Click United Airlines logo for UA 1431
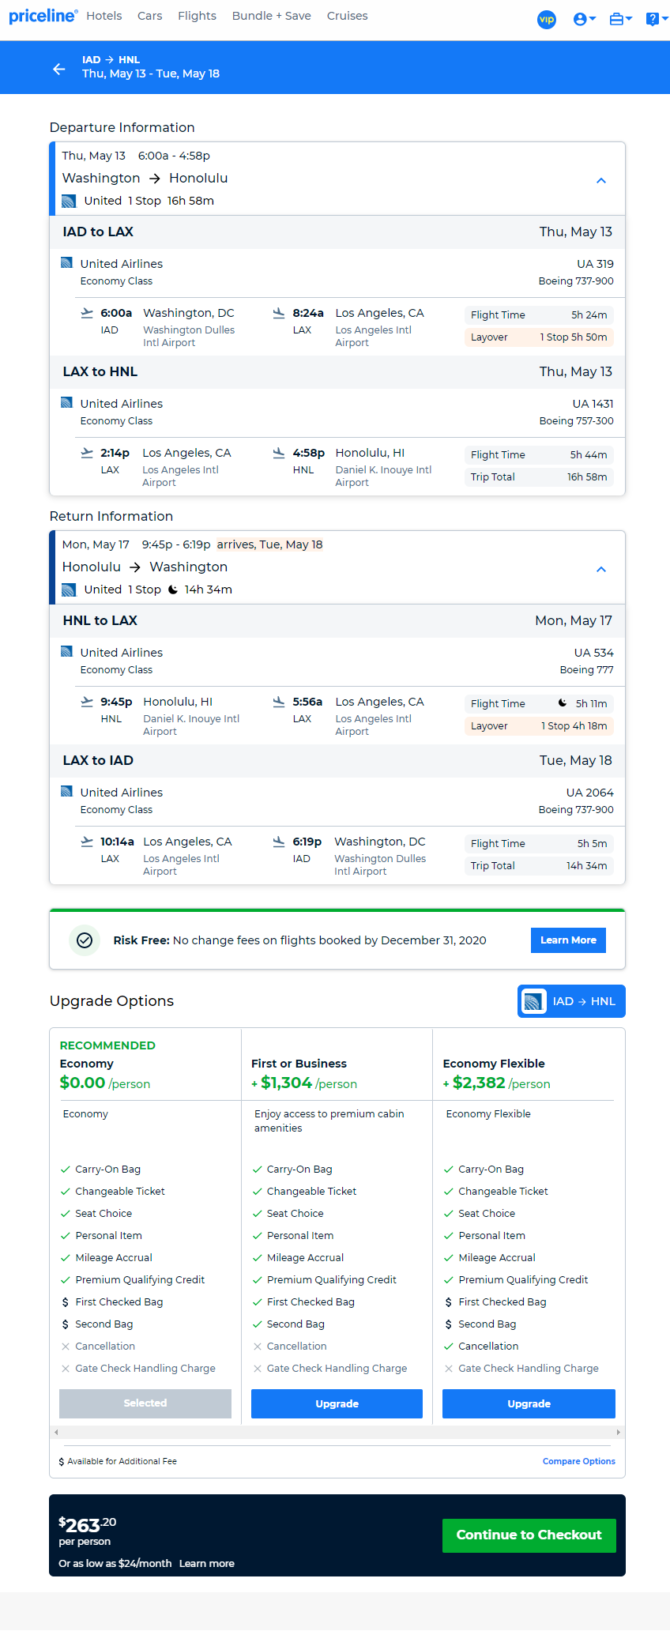 (66, 403)
